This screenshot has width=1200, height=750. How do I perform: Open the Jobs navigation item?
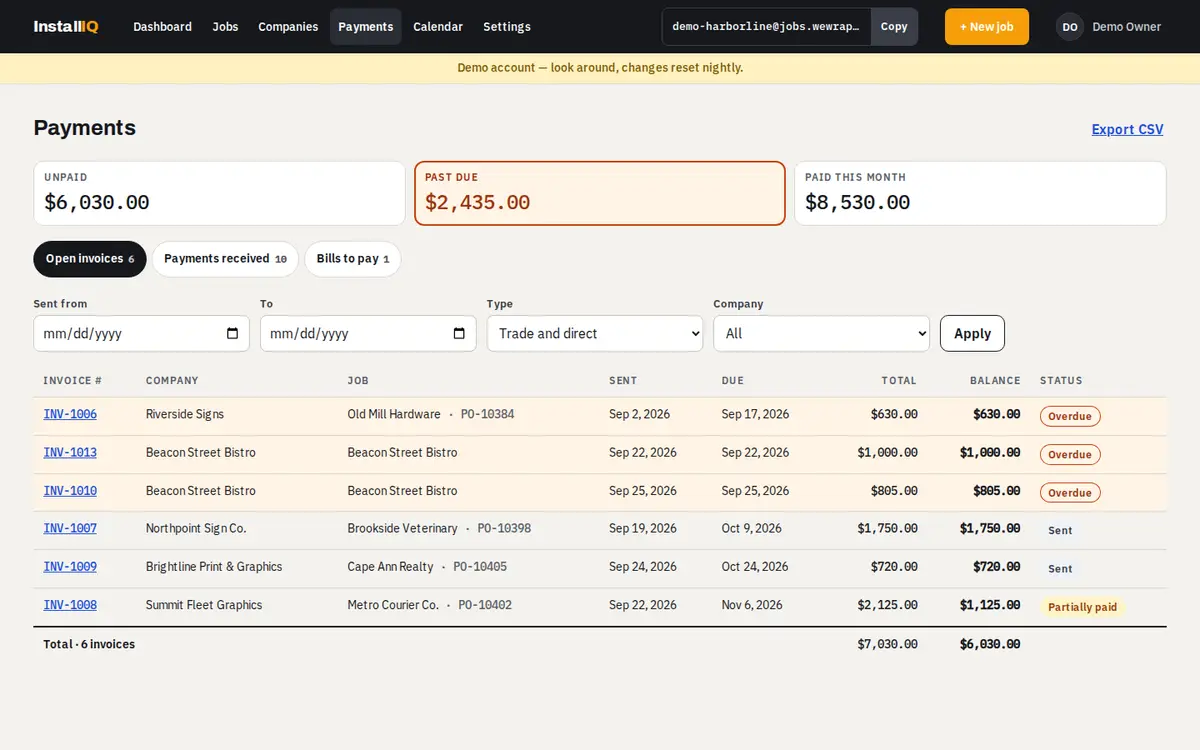click(225, 27)
